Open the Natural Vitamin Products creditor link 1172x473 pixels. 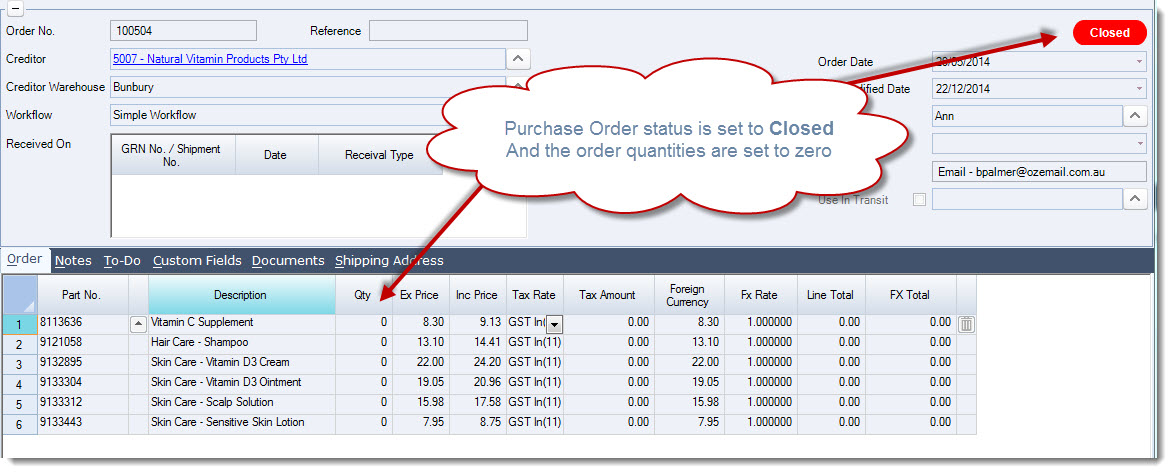click(x=210, y=59)
